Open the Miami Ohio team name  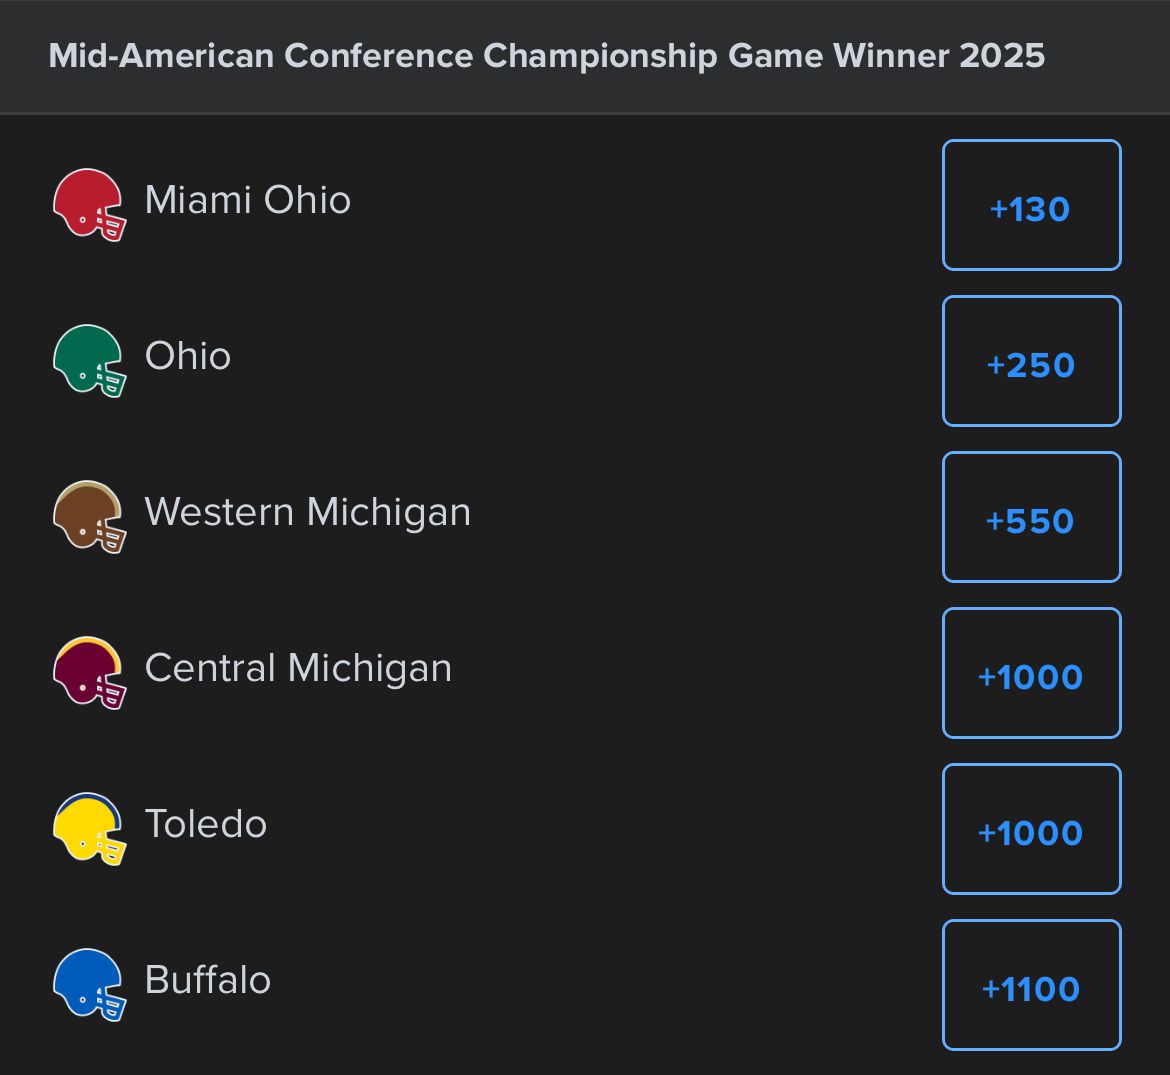[x=248, y=200]
